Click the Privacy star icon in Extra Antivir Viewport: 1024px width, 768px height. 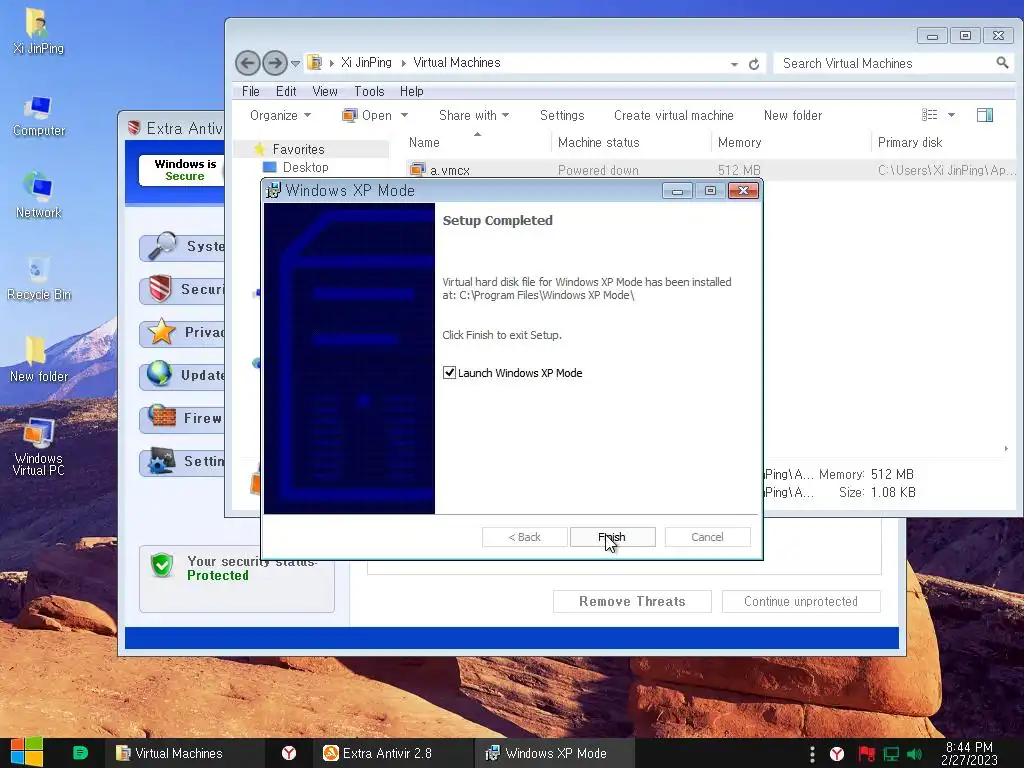161,332
